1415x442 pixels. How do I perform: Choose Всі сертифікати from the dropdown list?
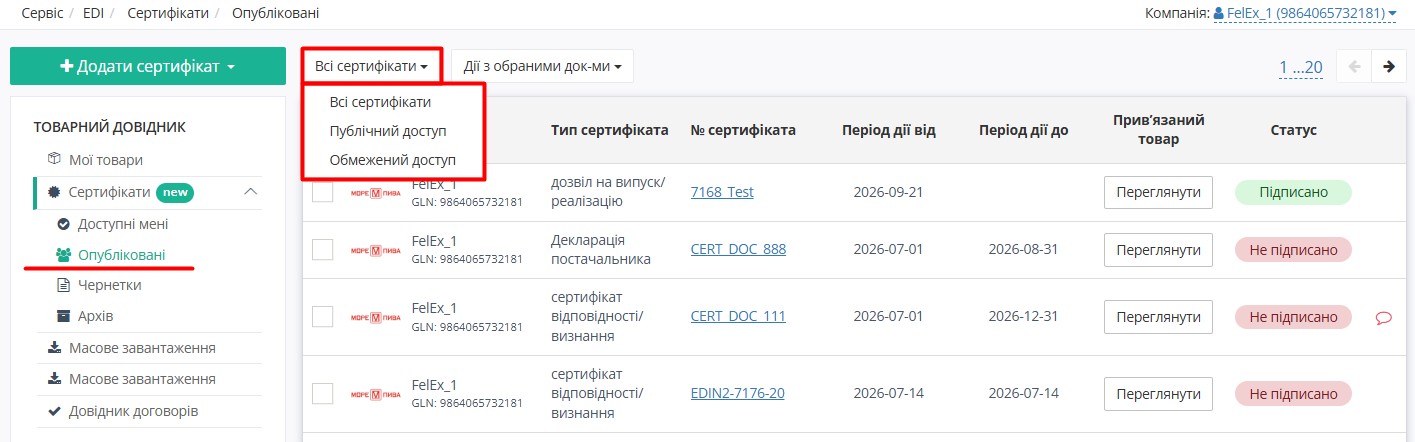click(380, 102)
